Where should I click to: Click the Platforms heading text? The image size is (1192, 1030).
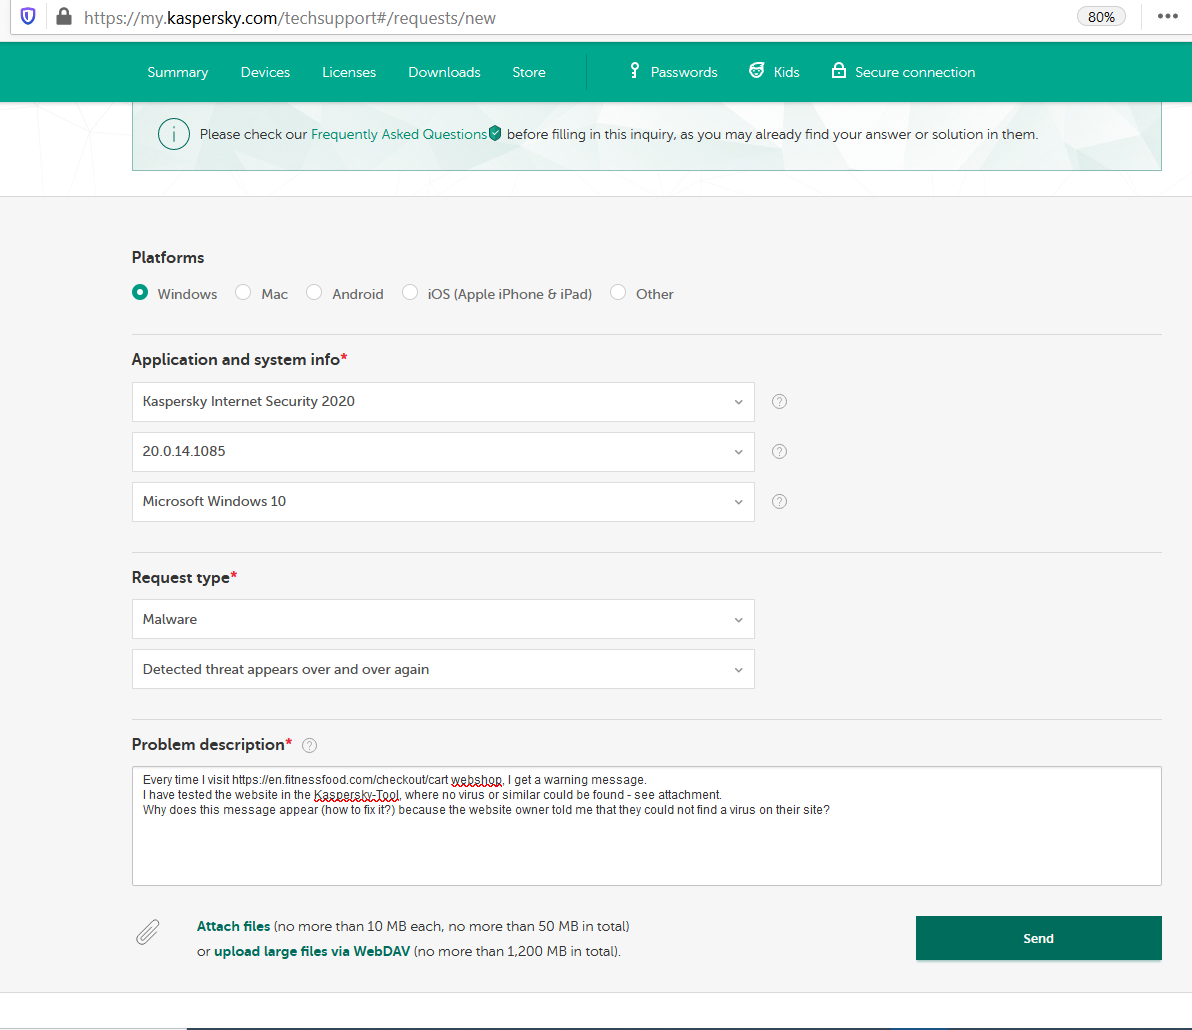[168, 258]
